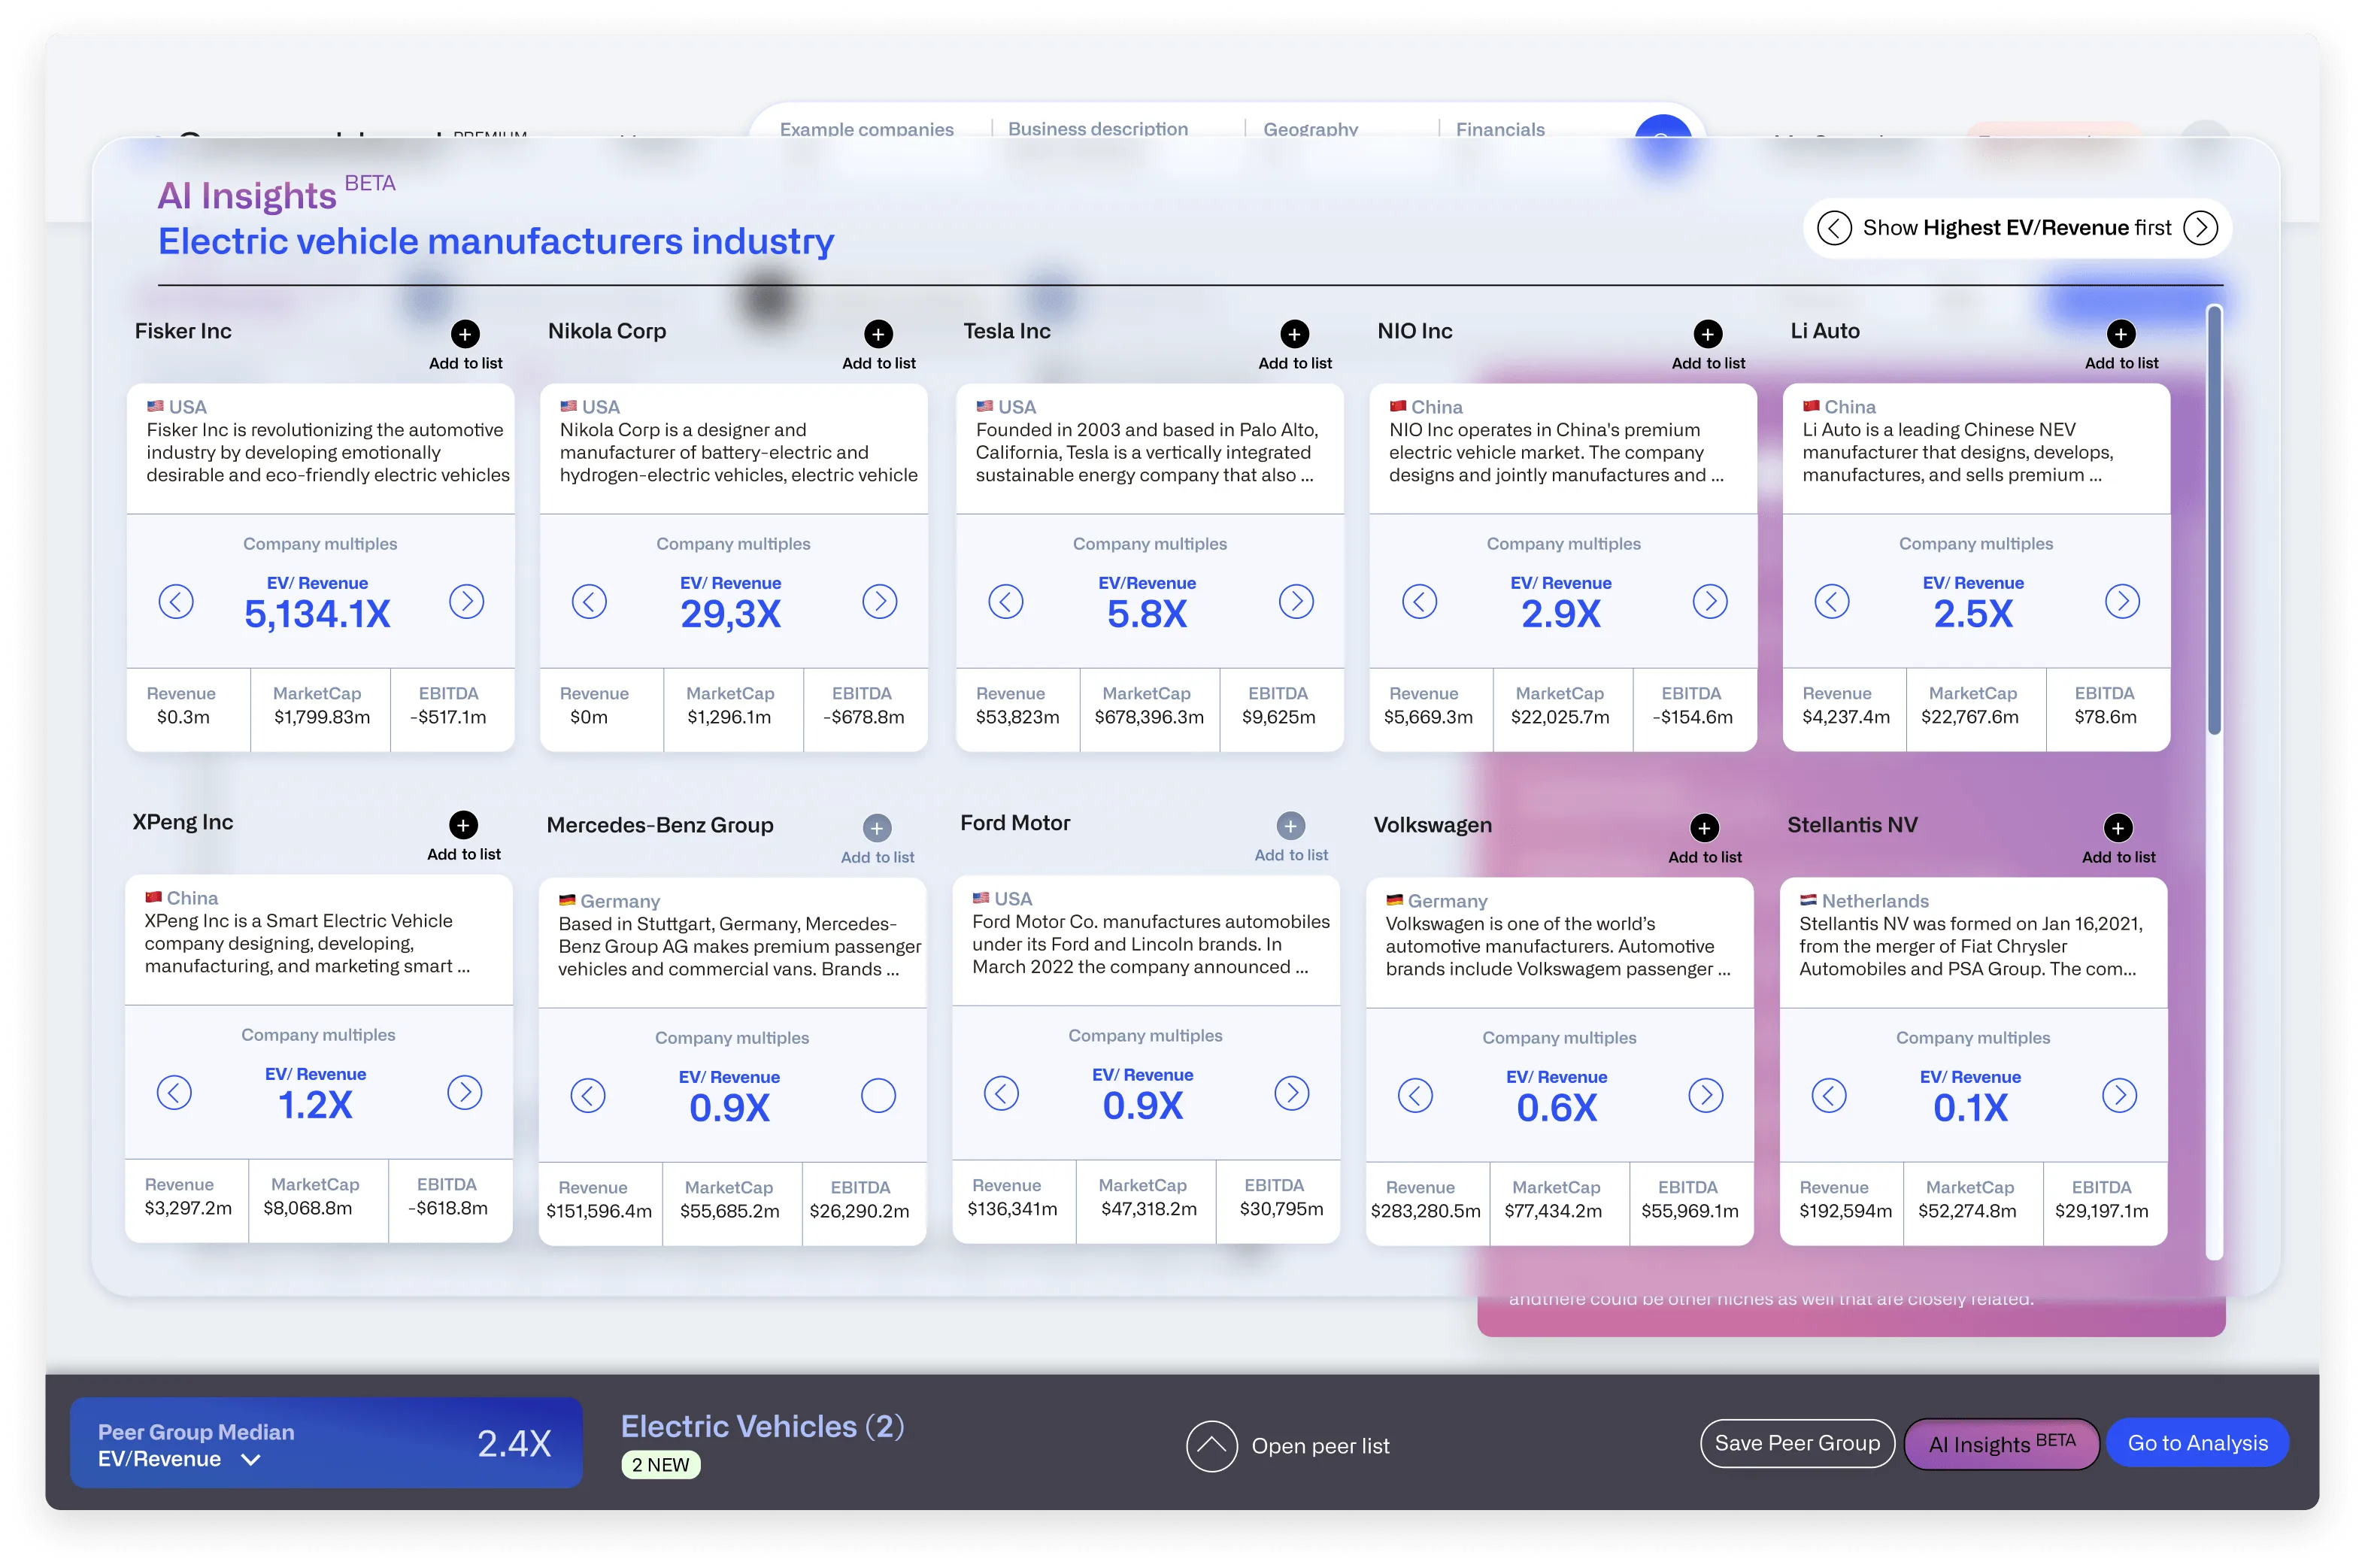Add Nikola Corp to list
This screenshot has height=1568, width=2365.
point(878,334)
